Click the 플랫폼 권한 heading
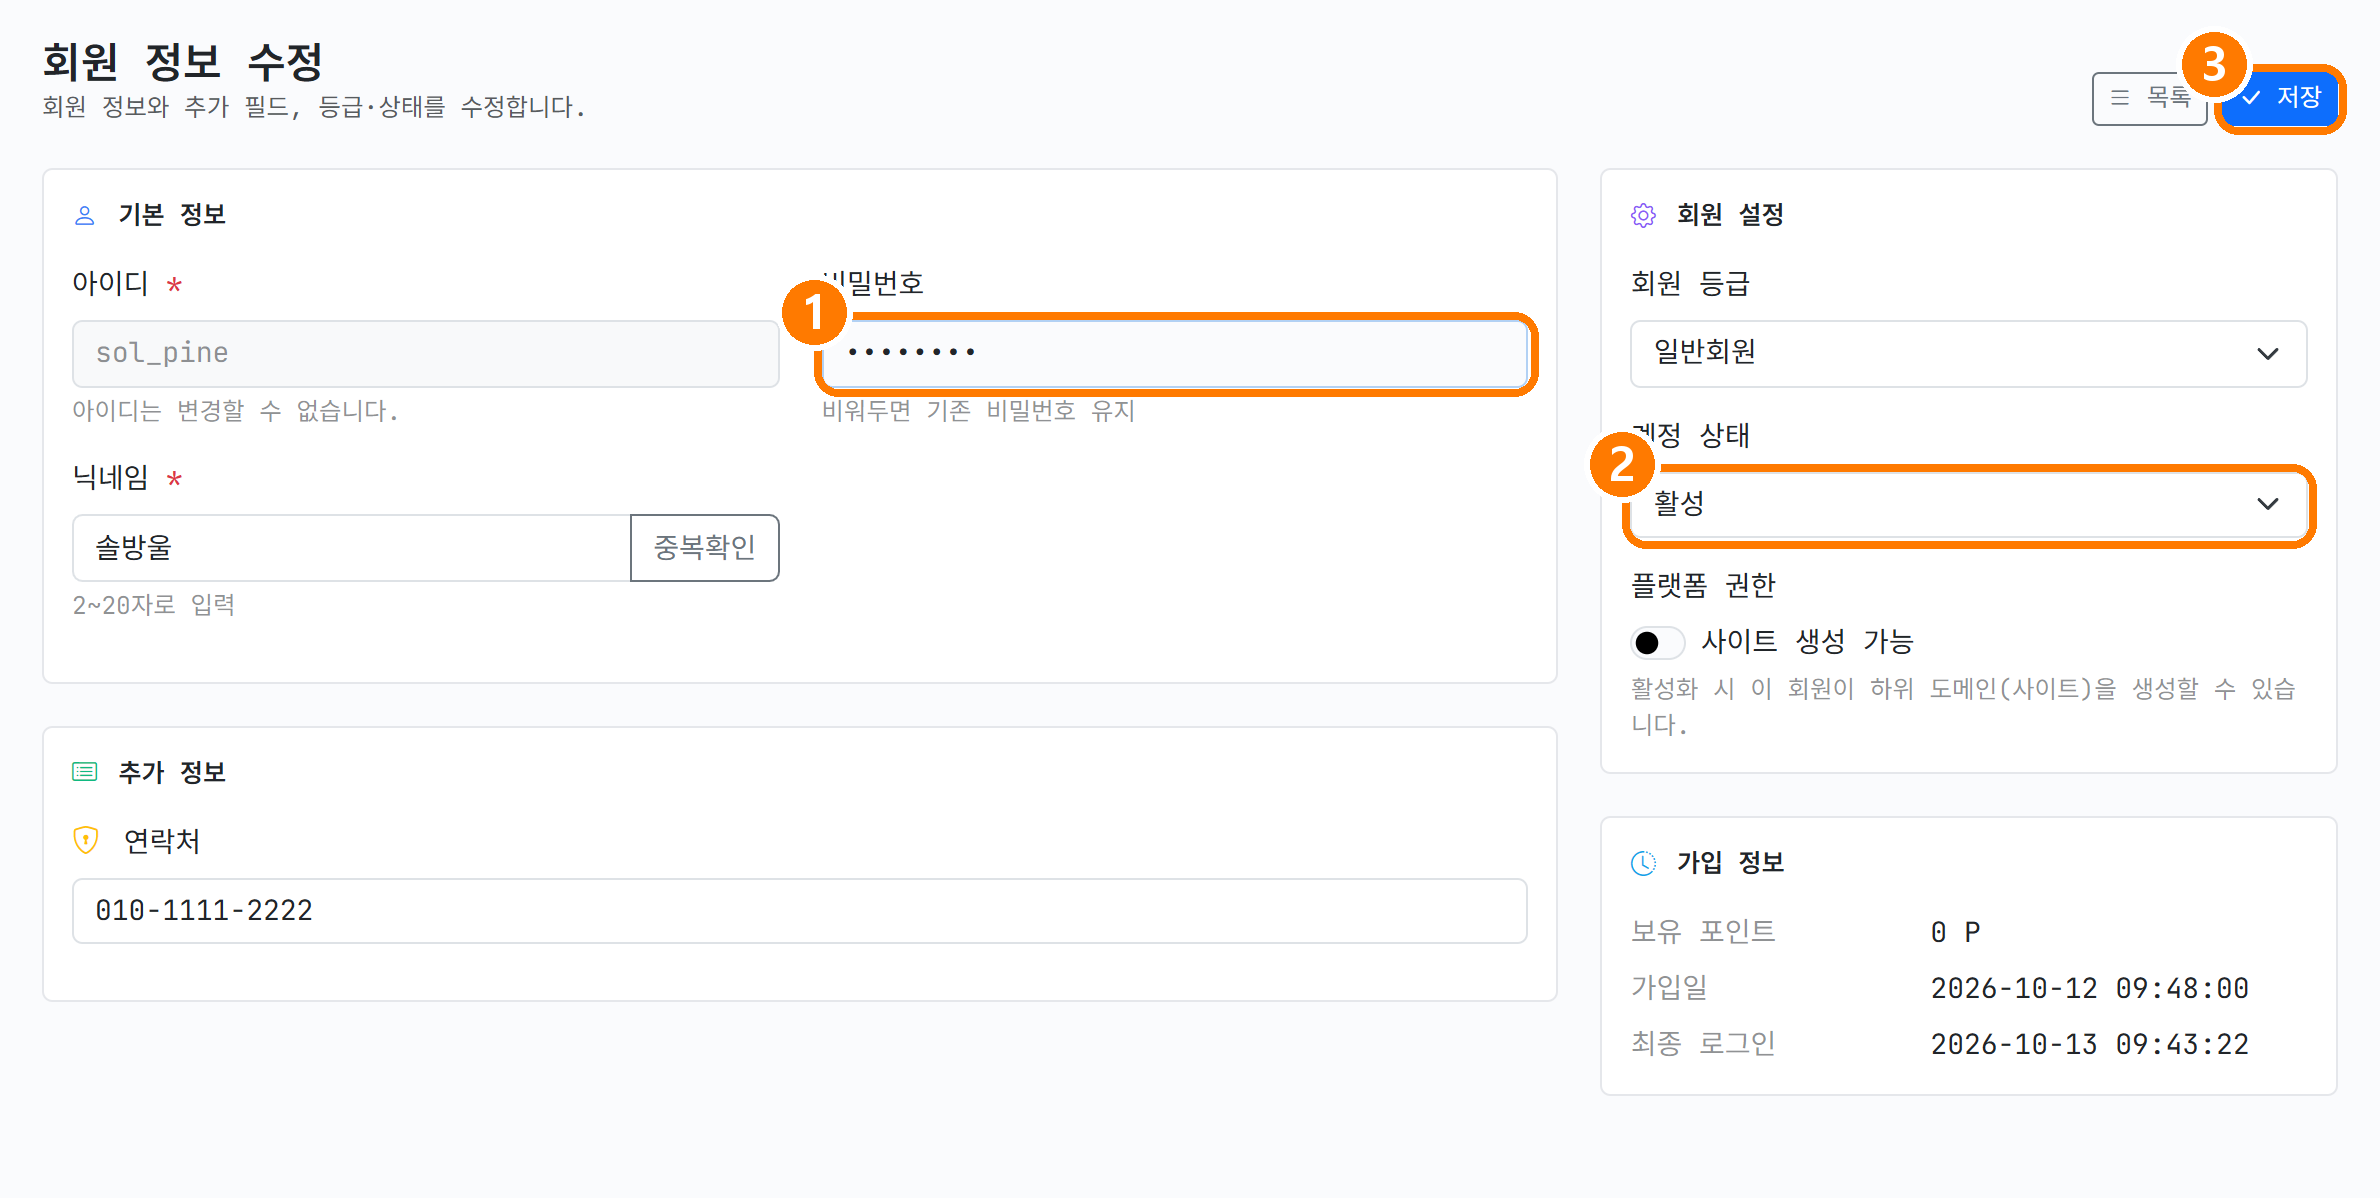 [1702, 585]
